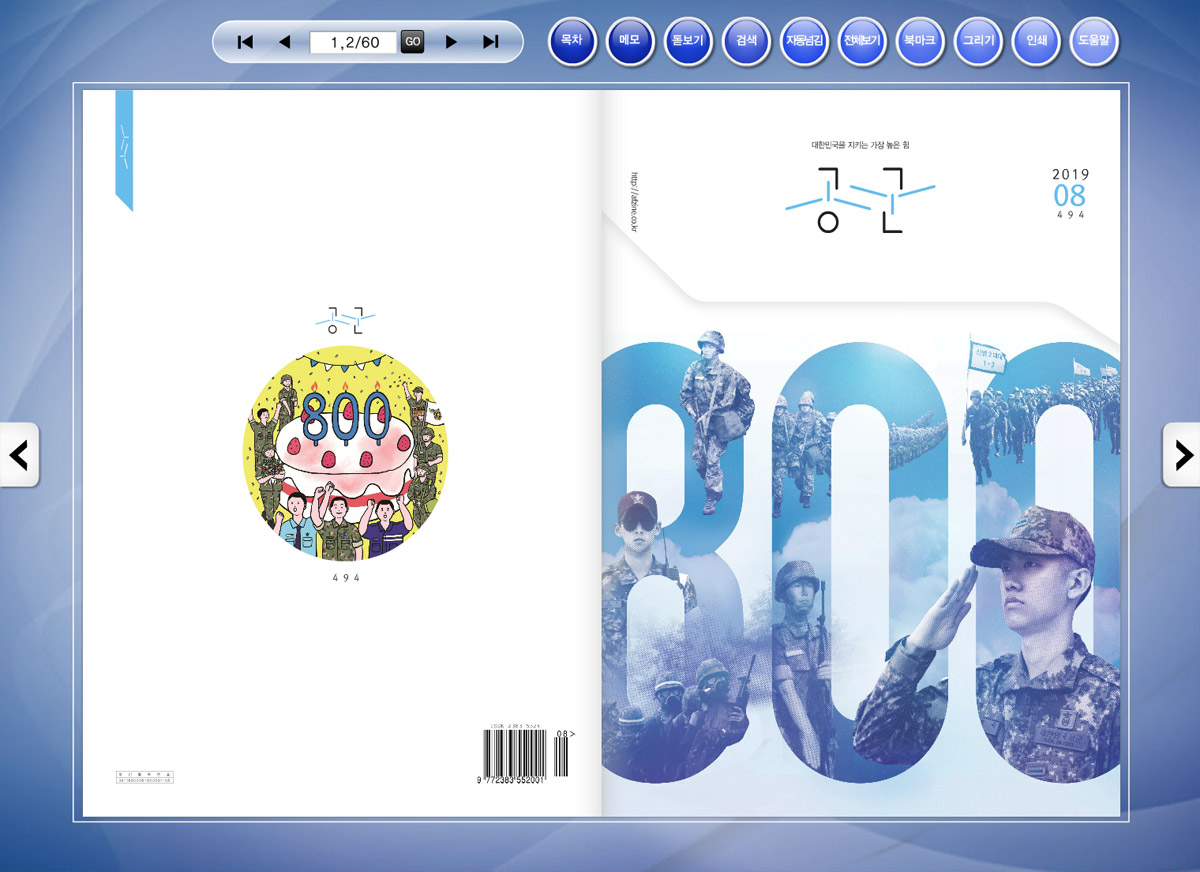The image size is (1200, 872).
Task: Open the 검색 search function
Action: [746, 42]
